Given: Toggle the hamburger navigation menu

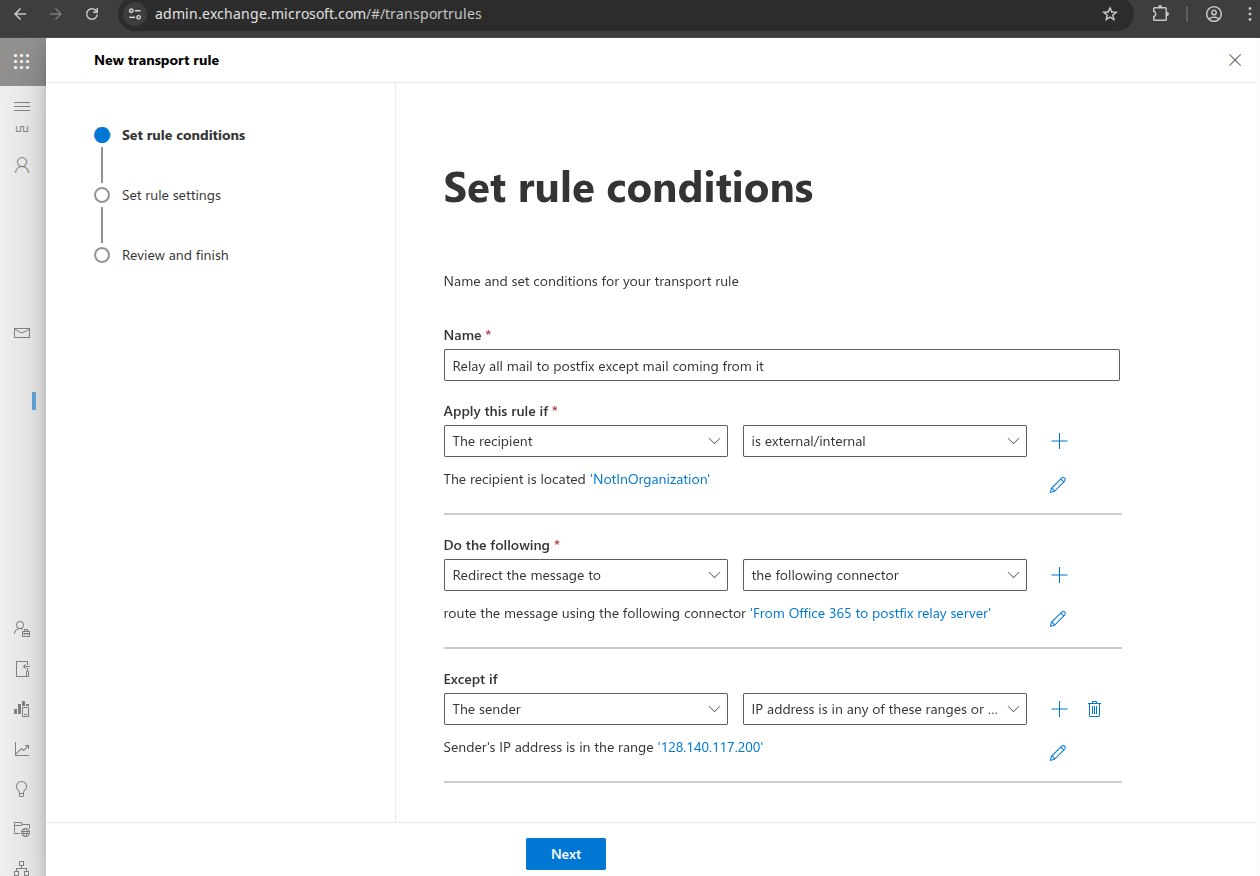Looking at the screenshot, I should [x=22, y=106].
